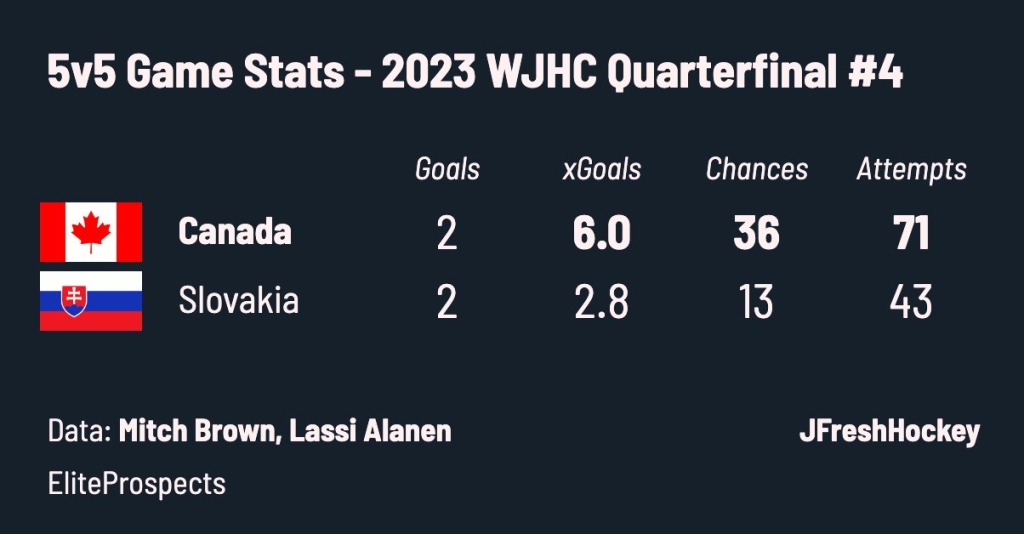
Task: Click Canada's goals value
Action: click(447, 233)
